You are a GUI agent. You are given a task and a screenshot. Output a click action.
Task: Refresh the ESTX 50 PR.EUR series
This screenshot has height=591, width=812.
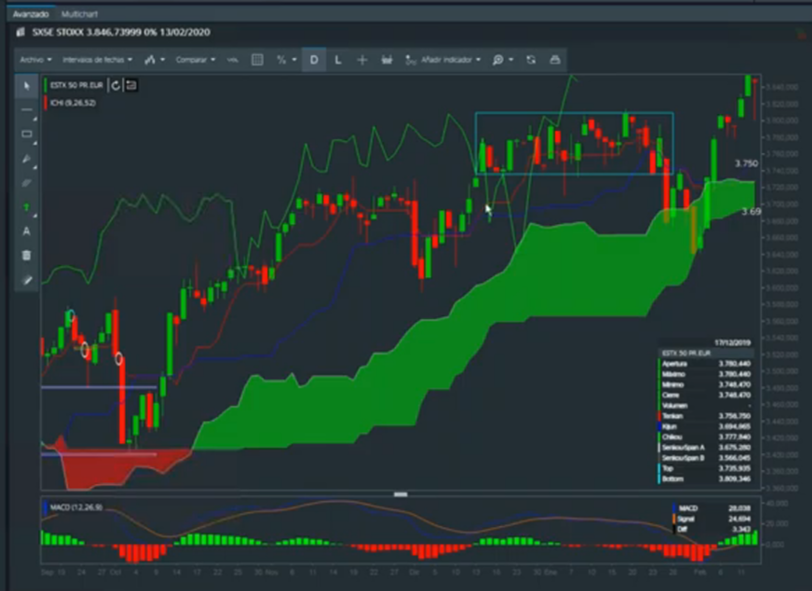tap(115, 85)
